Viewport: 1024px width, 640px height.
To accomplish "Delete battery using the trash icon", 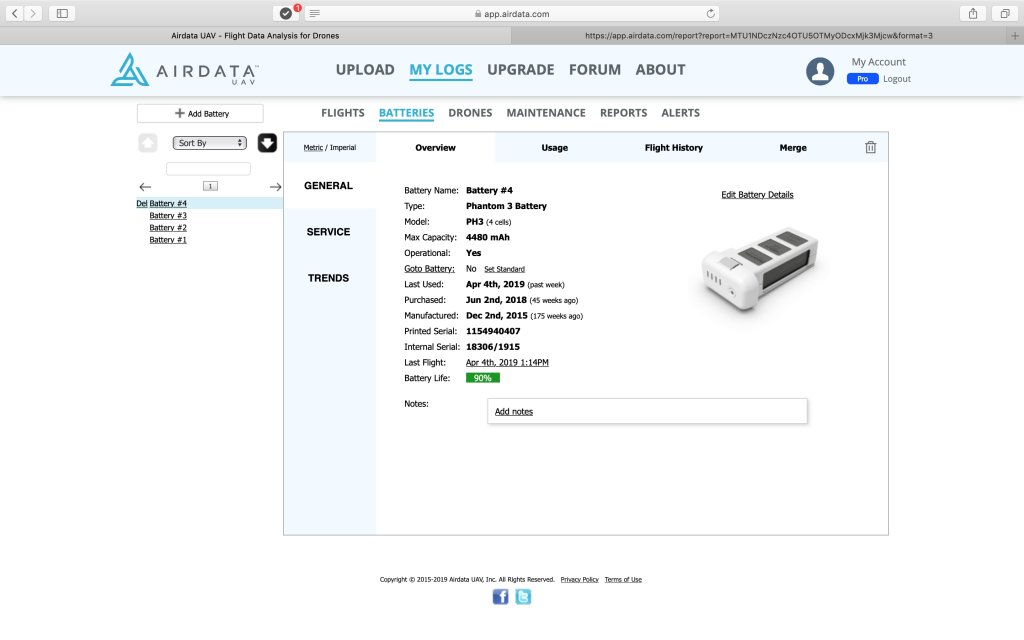I will (871, 148).
